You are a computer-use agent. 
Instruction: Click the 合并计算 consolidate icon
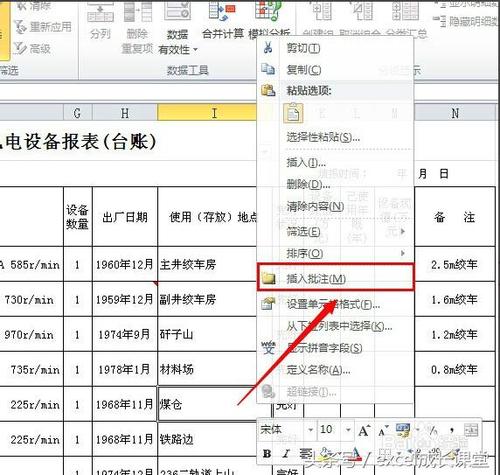tap(223, 12)
